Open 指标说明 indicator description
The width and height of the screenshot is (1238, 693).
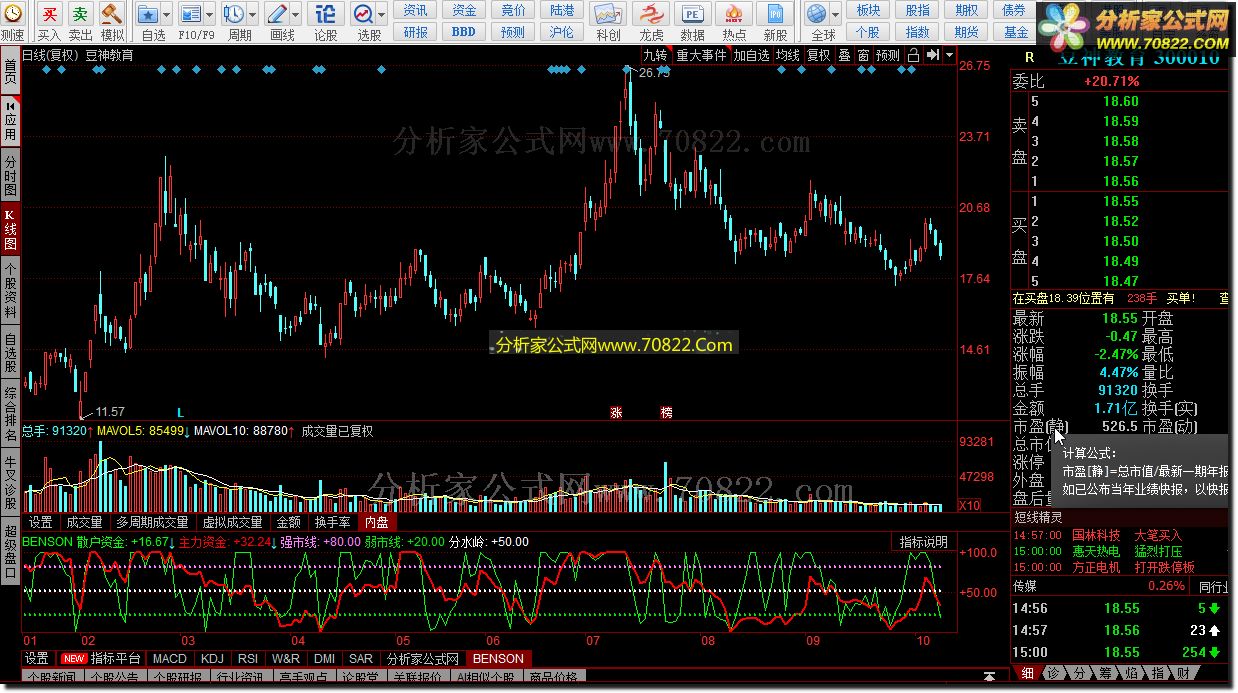923,542
